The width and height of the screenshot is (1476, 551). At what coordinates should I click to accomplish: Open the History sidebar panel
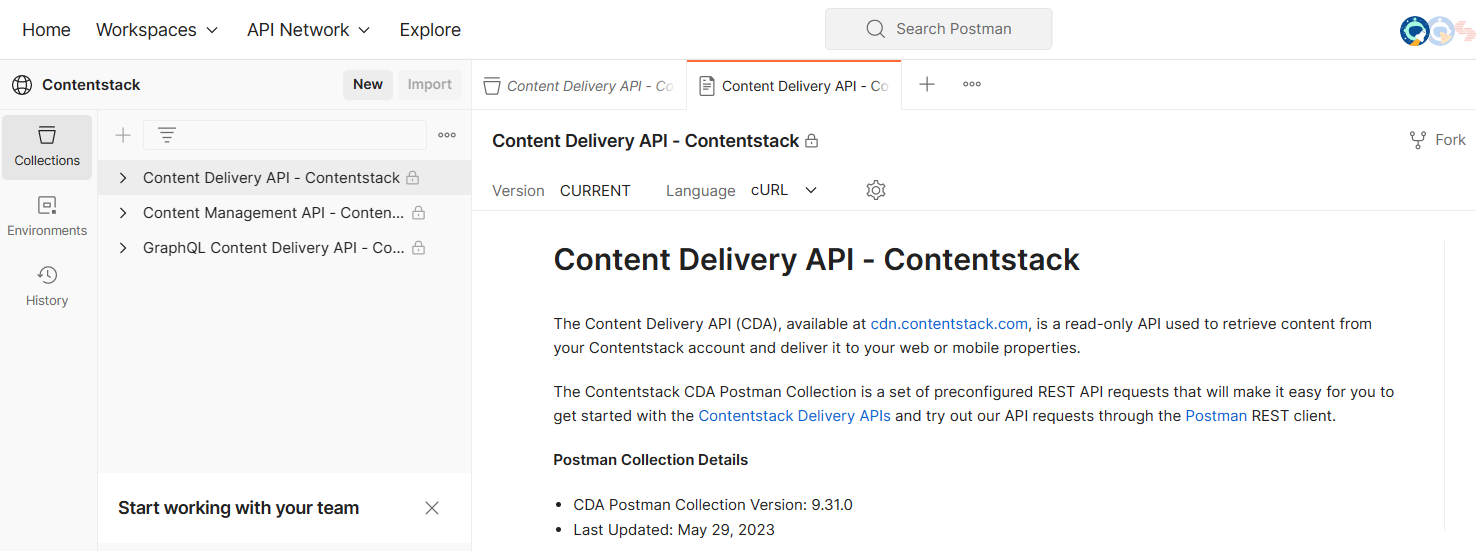[47, 287]
